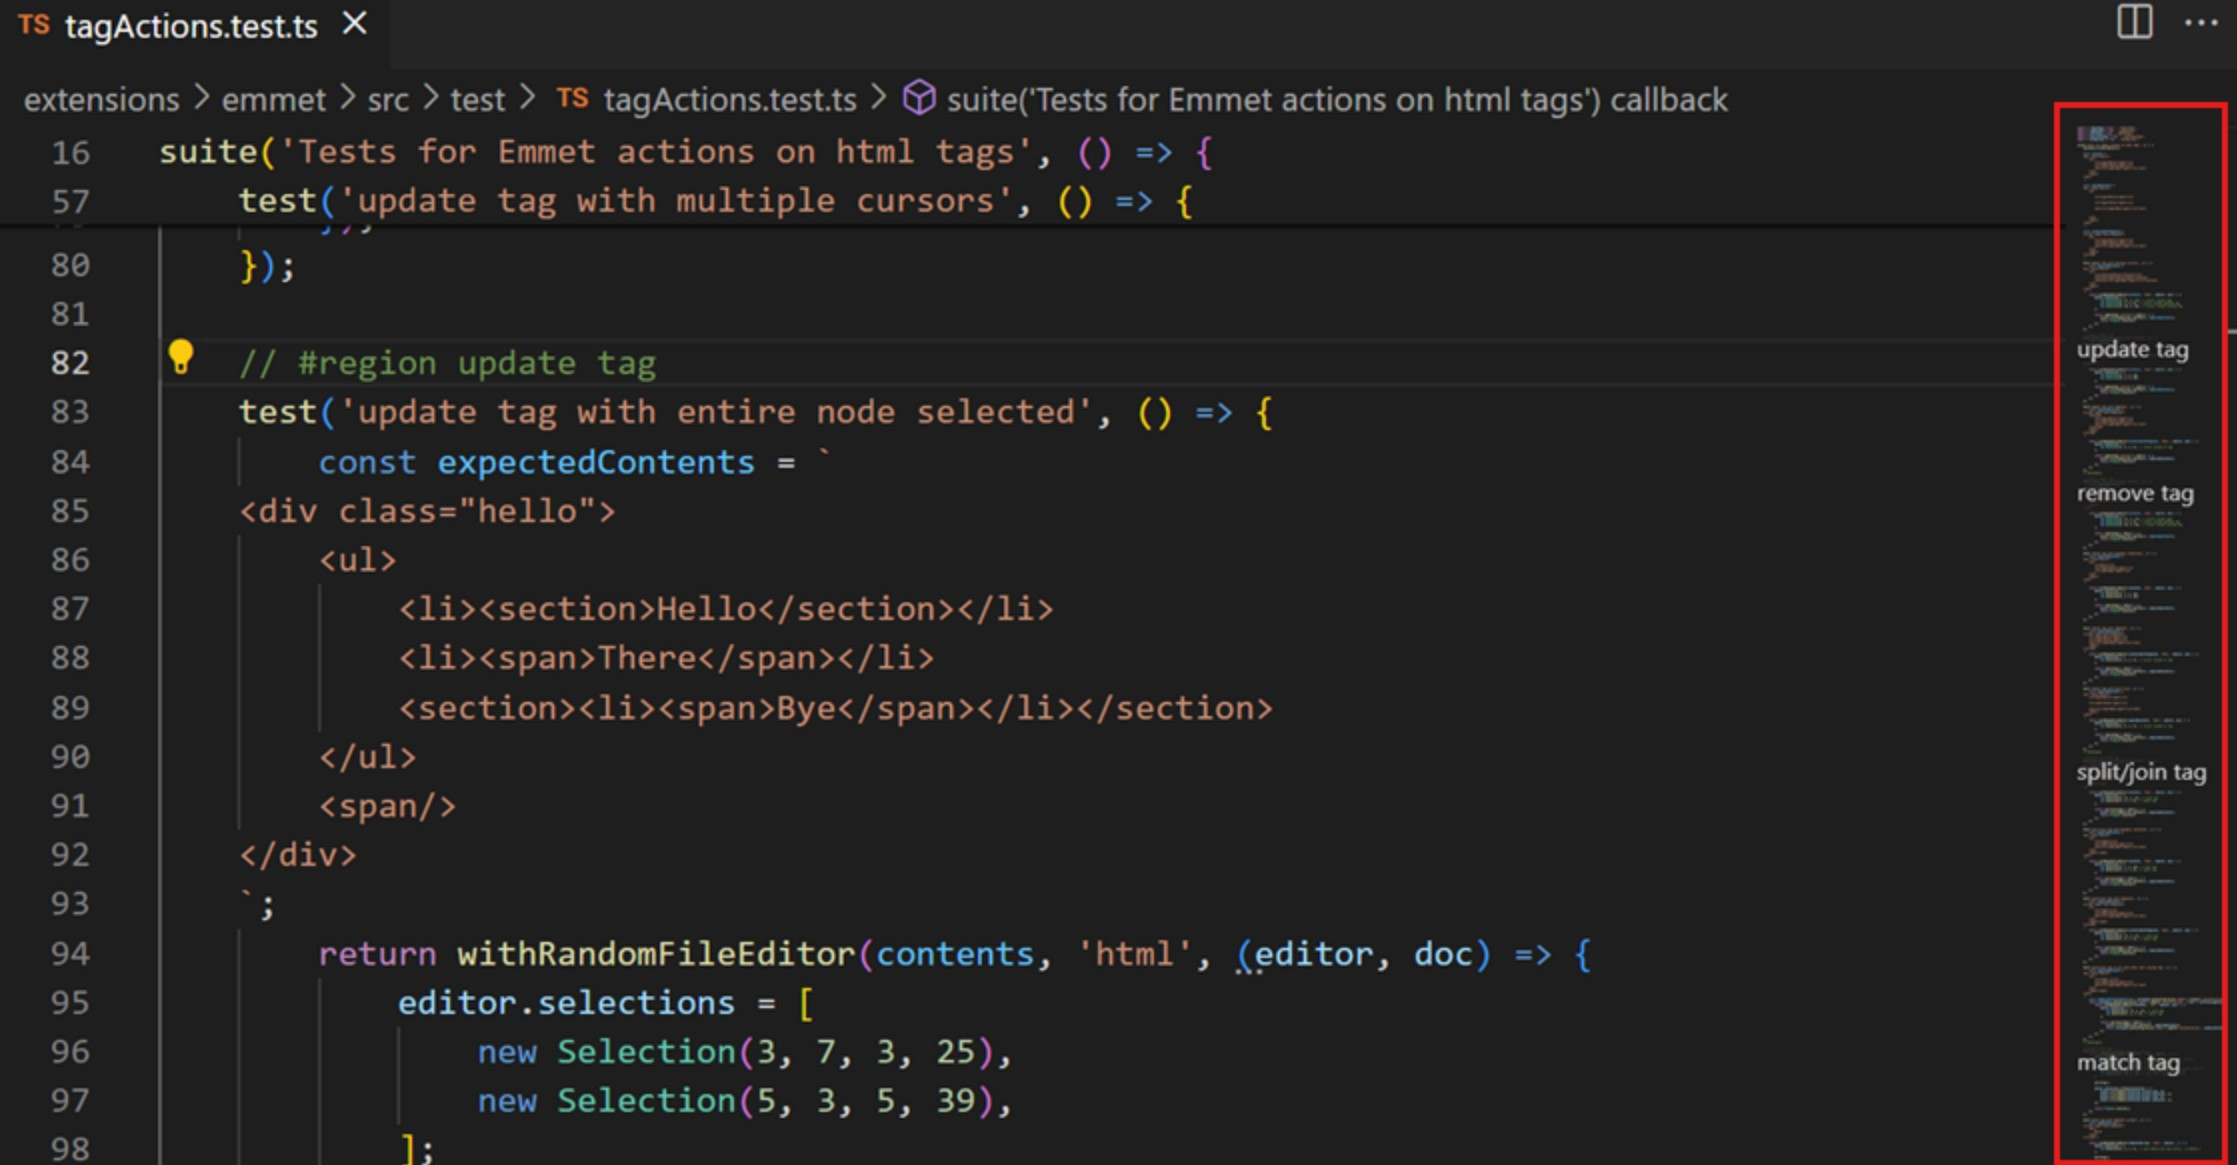
Task: Click 'new Selection(3, 7, 3, 25)' line
Action: (745, 1052)
